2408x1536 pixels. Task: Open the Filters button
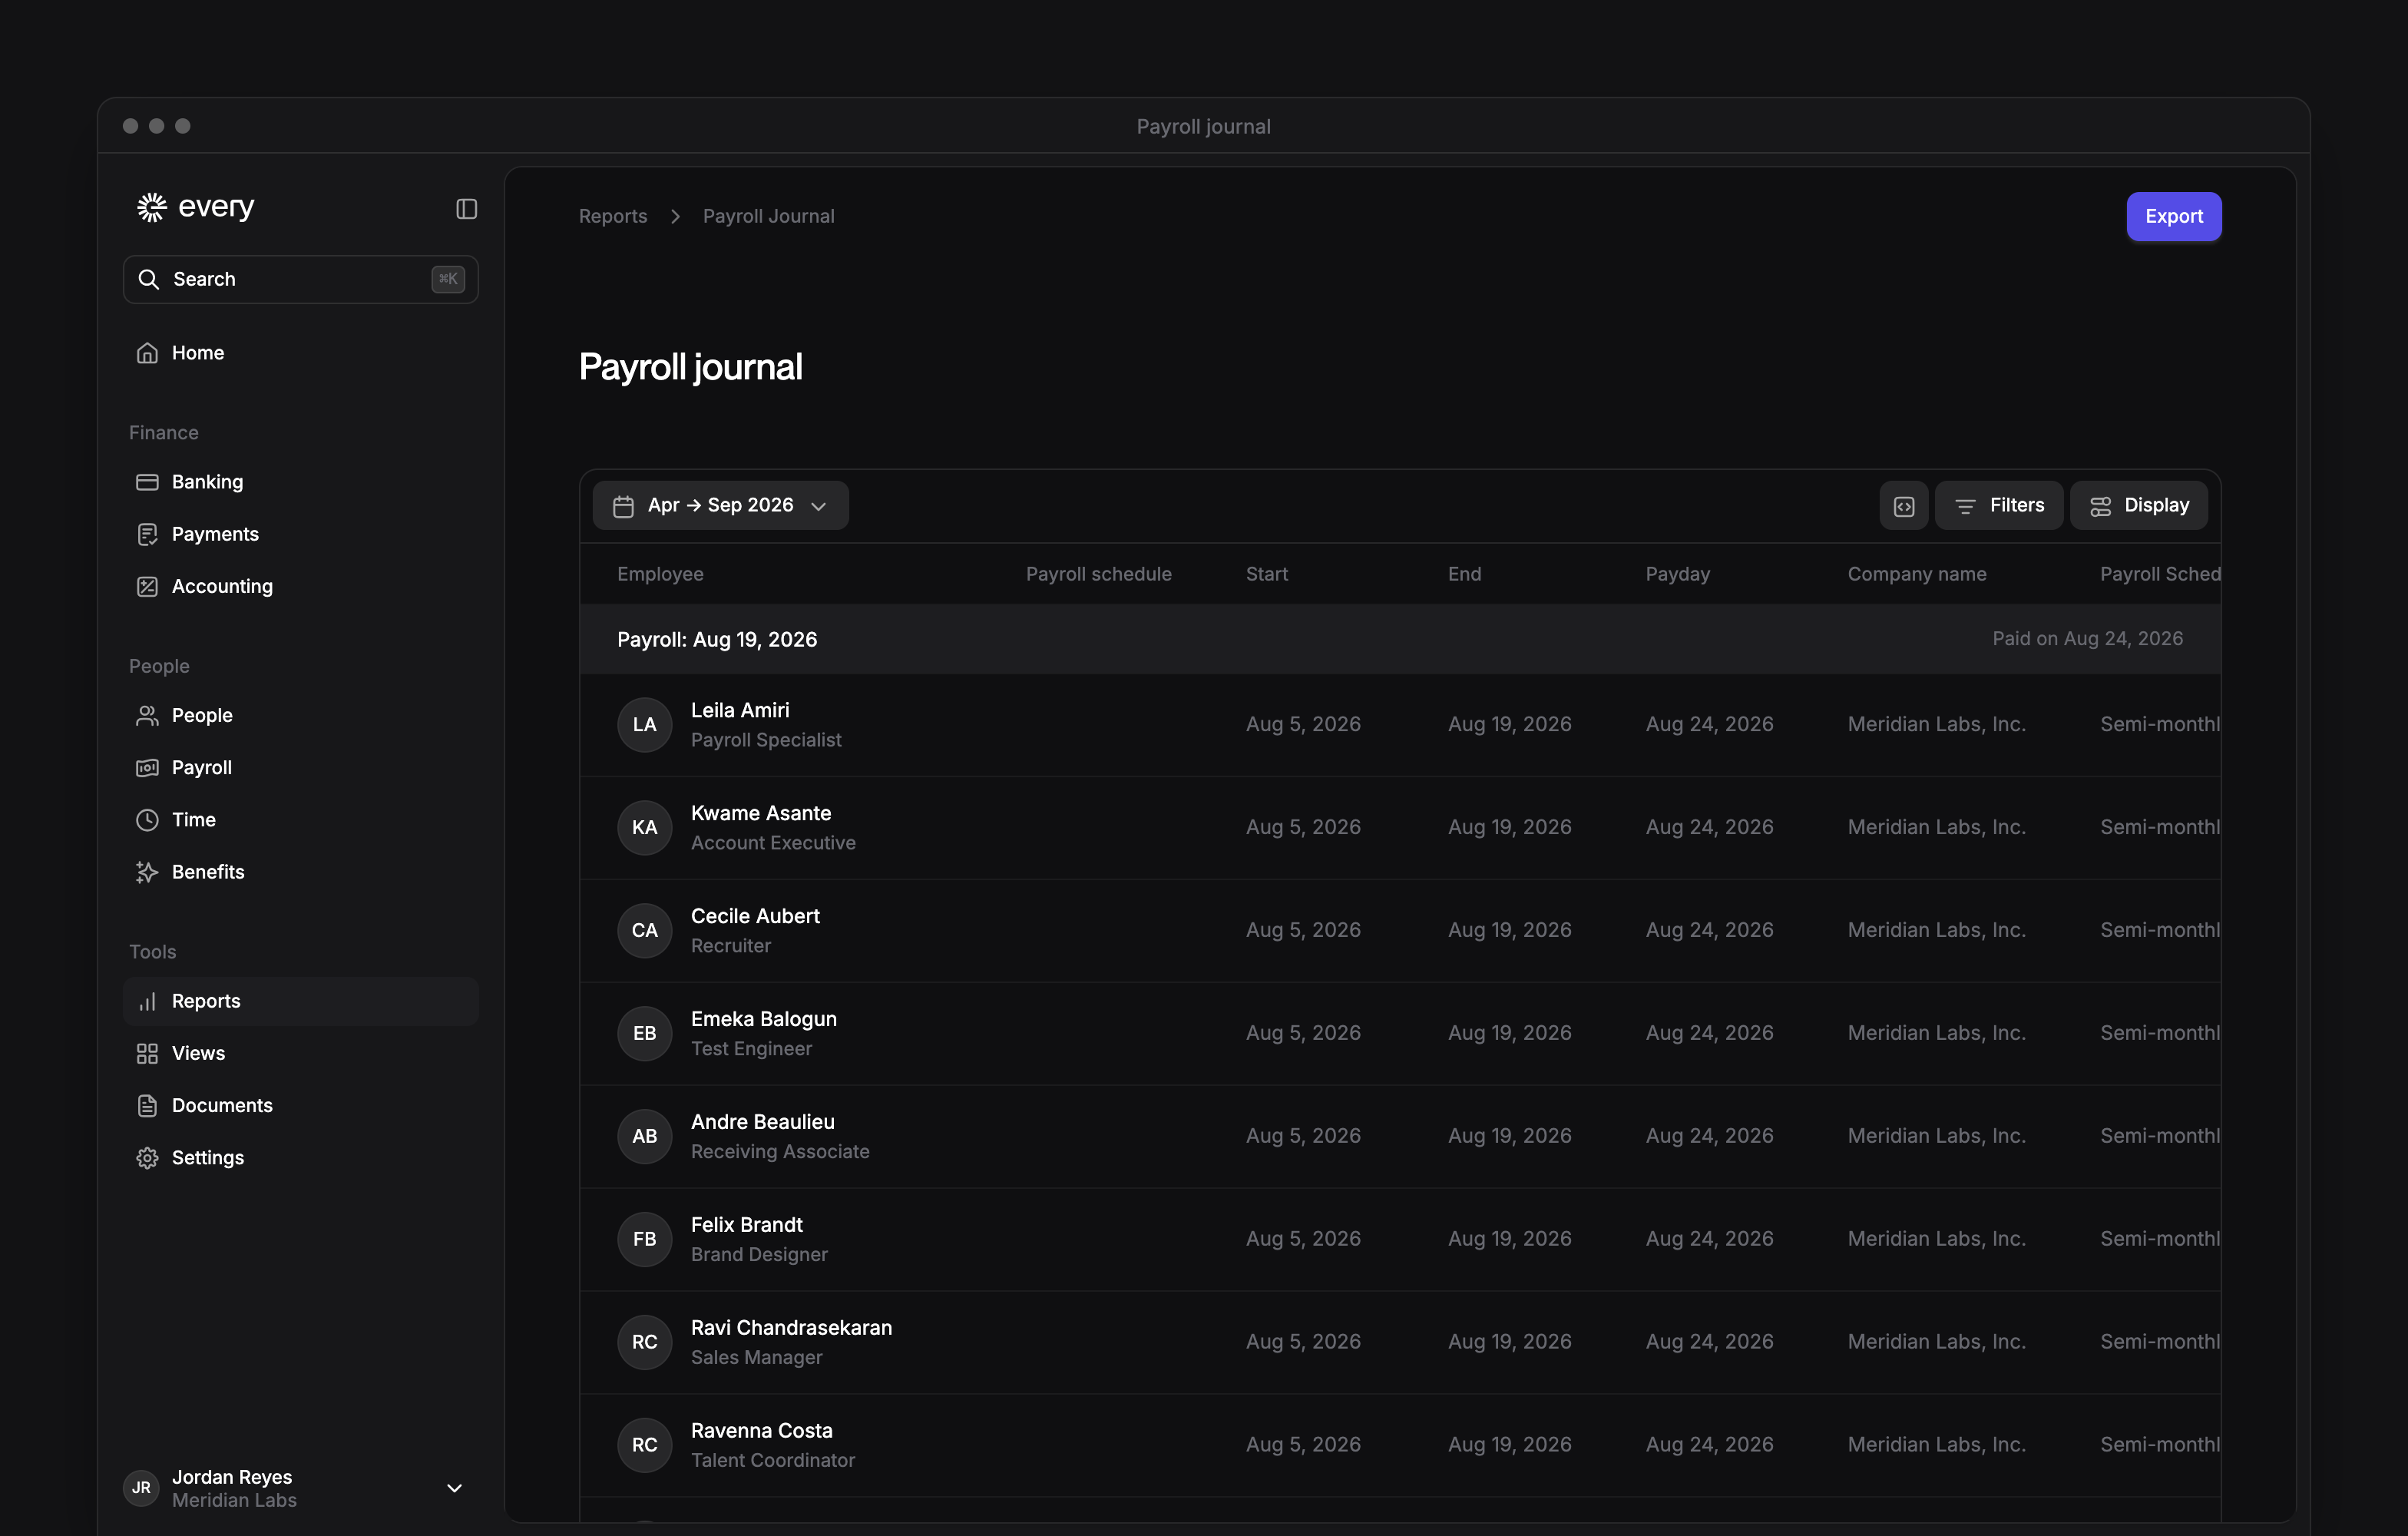tap(1998, 505)
